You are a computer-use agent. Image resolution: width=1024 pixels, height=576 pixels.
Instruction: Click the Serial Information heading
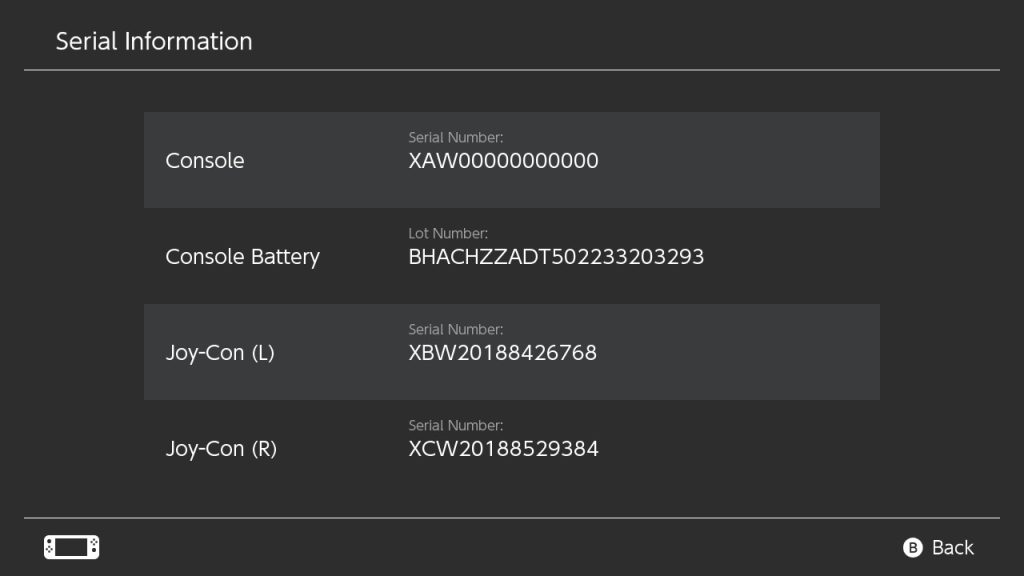coord(153,41)
